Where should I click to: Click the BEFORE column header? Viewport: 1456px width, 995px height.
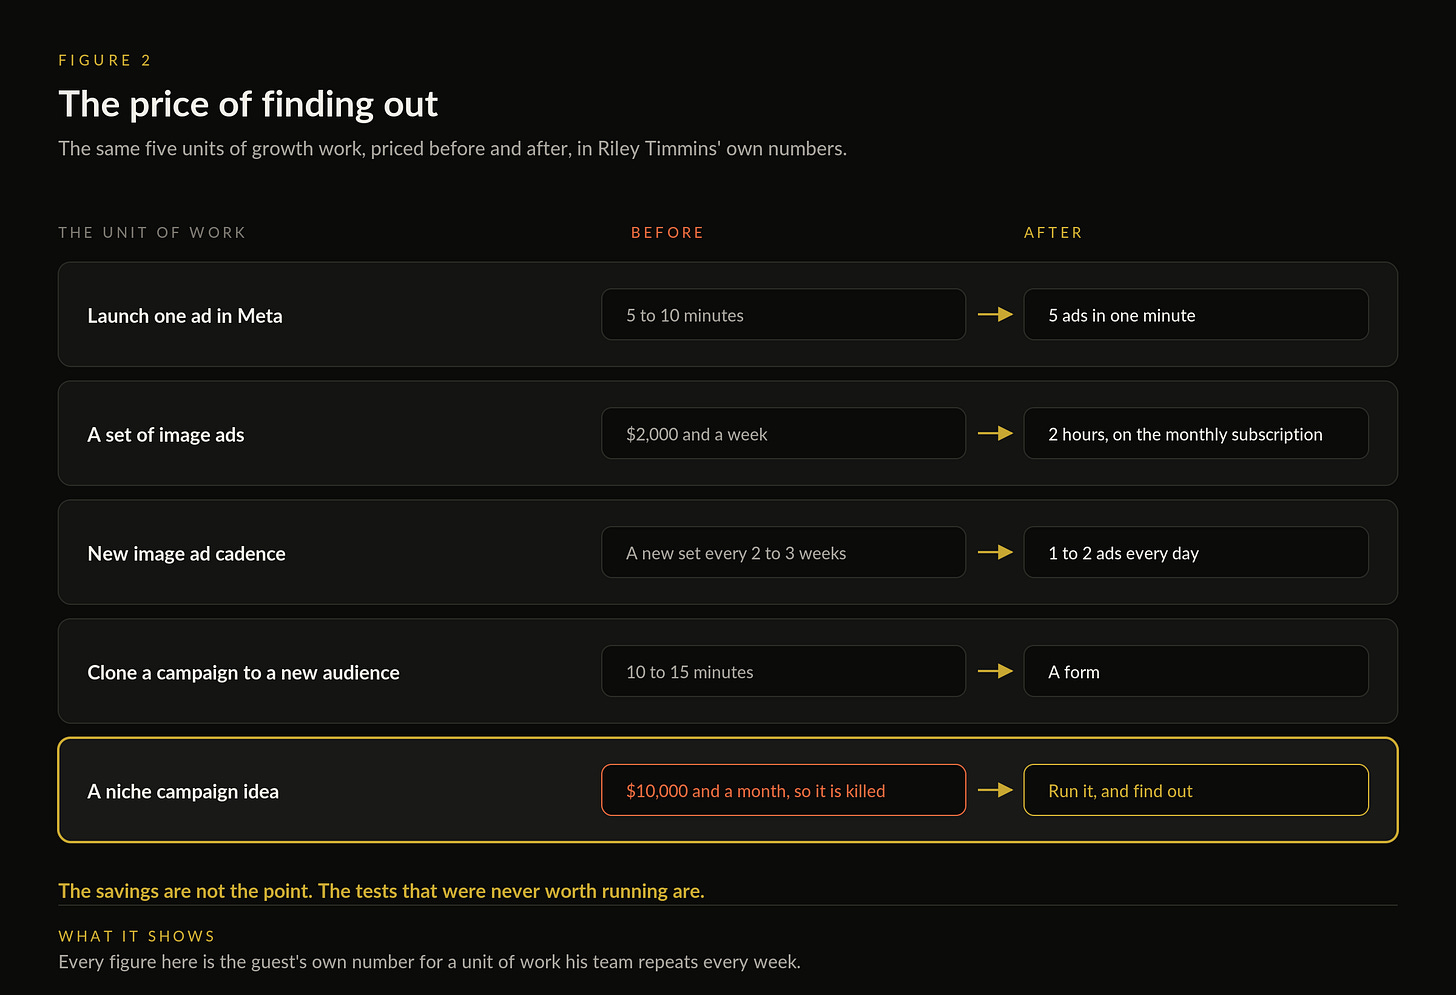(x=667, y=232)
